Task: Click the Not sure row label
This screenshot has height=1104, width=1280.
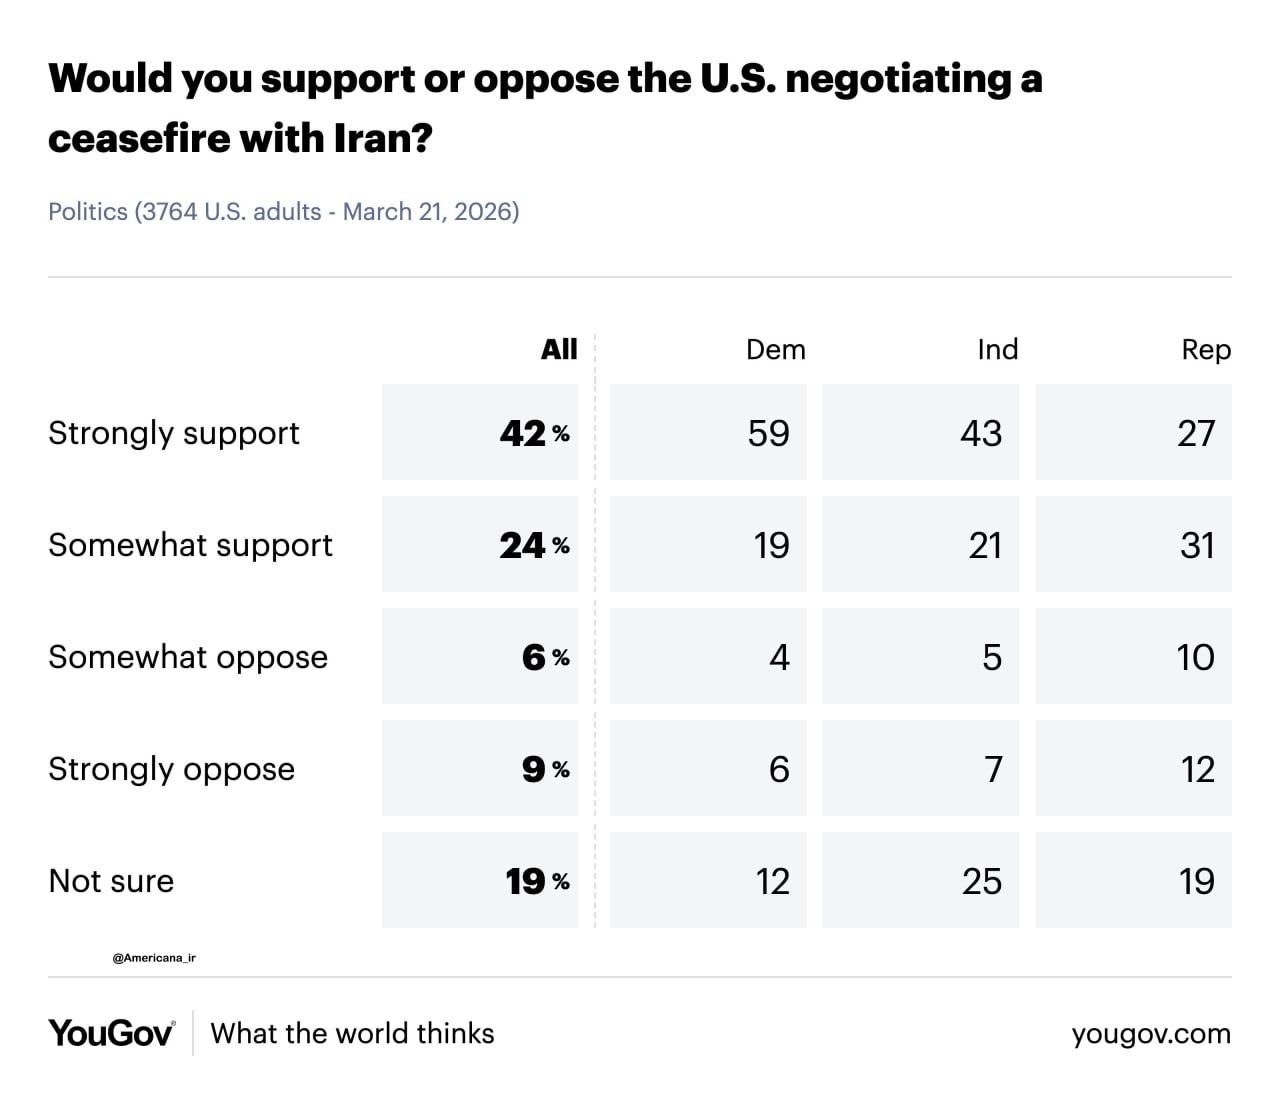Action: tap(111, 881)
